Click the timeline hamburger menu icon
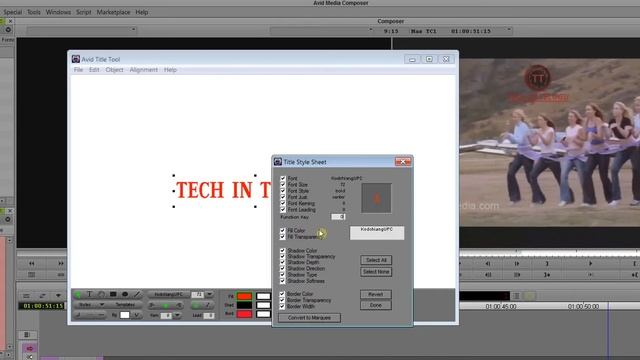Image resolution: width=640 pixels, height=360 pixels. pos(26,296)
